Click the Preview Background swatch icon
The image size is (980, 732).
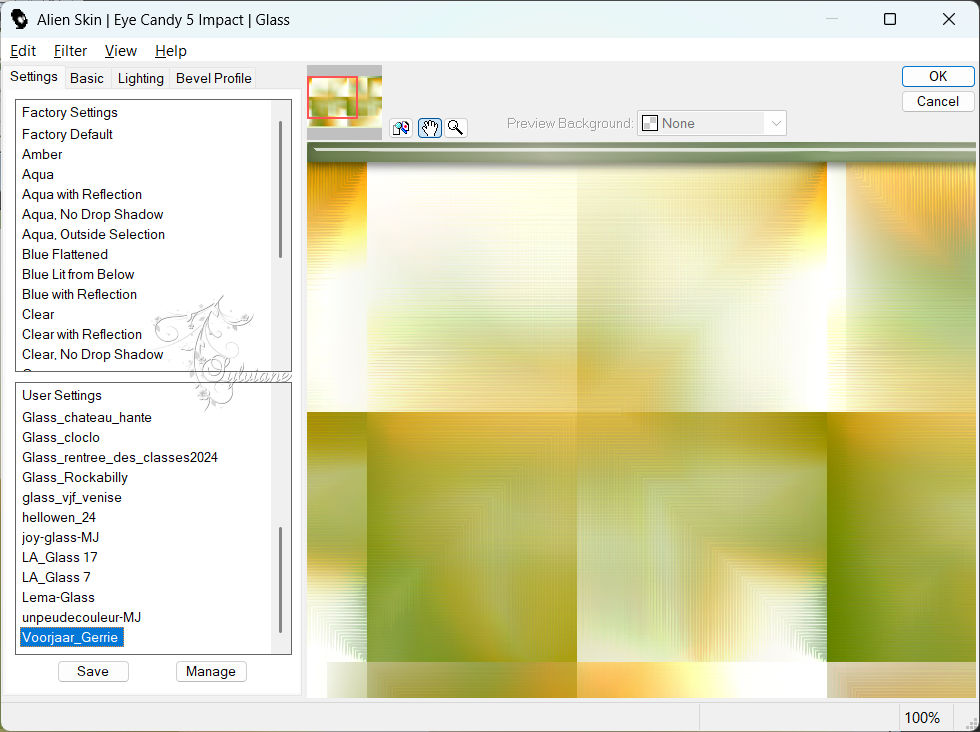[650, 123]
